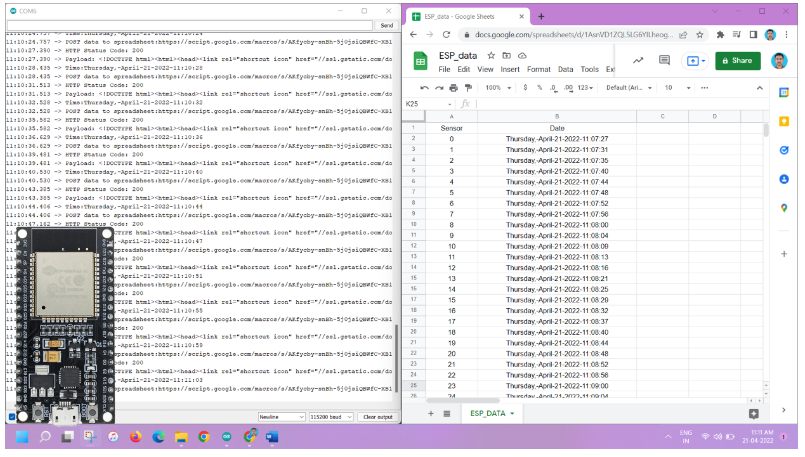Click the Windows Start button
805x457 pixels.
(x=19, y=437)
